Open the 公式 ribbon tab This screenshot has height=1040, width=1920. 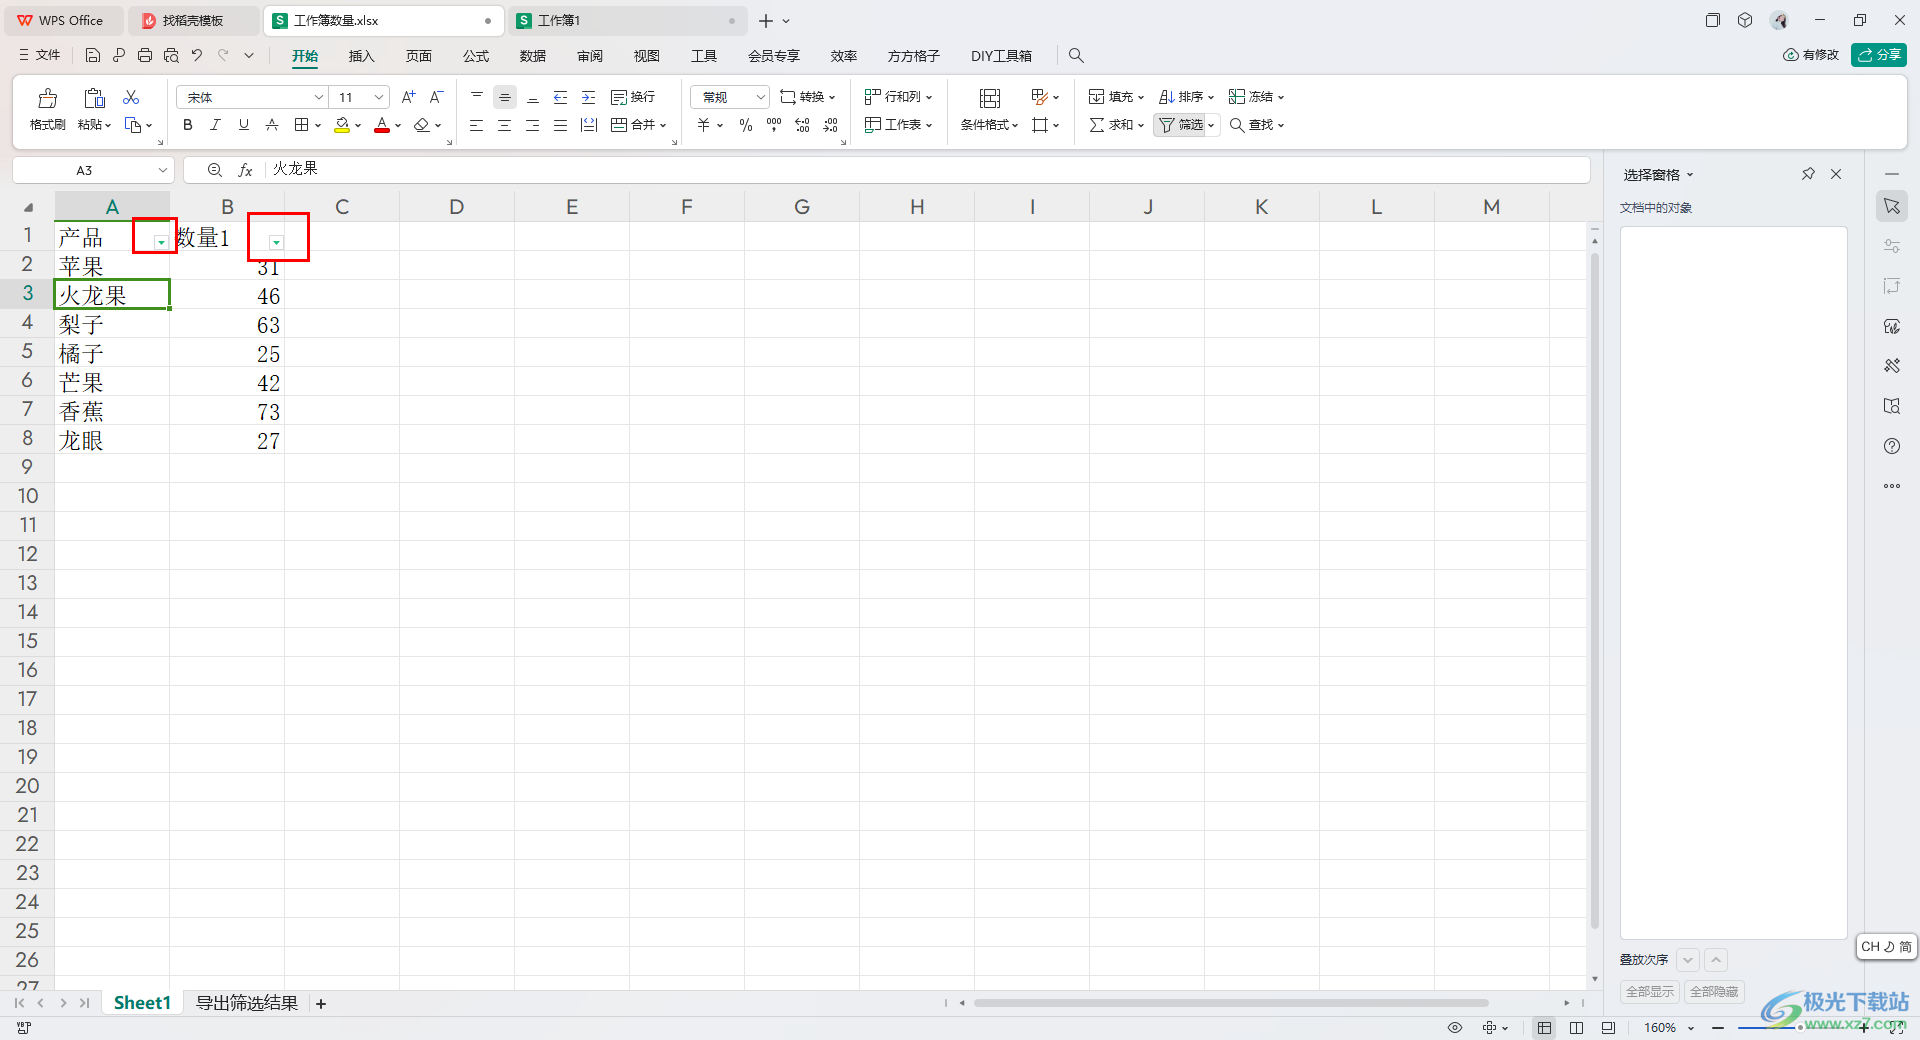(476, 56)
